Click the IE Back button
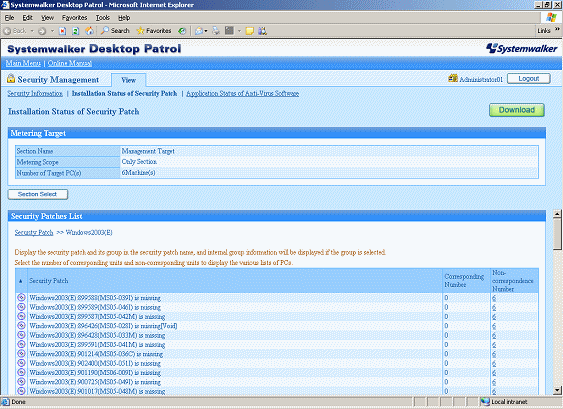Image resolution: width=563 pixels, height=409 pixels. 15,31
